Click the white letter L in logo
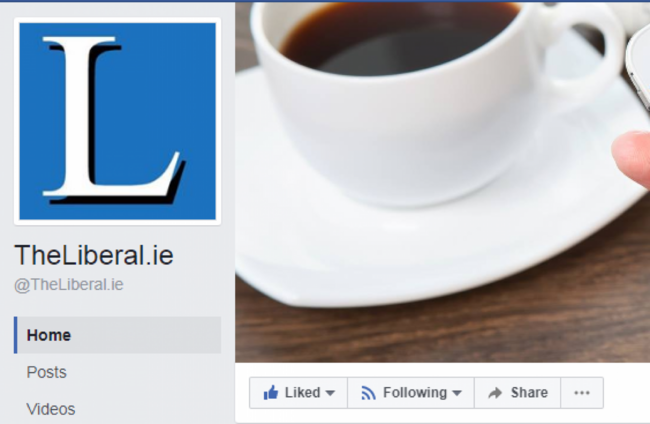650x424 pixels. tap(111, 116)
